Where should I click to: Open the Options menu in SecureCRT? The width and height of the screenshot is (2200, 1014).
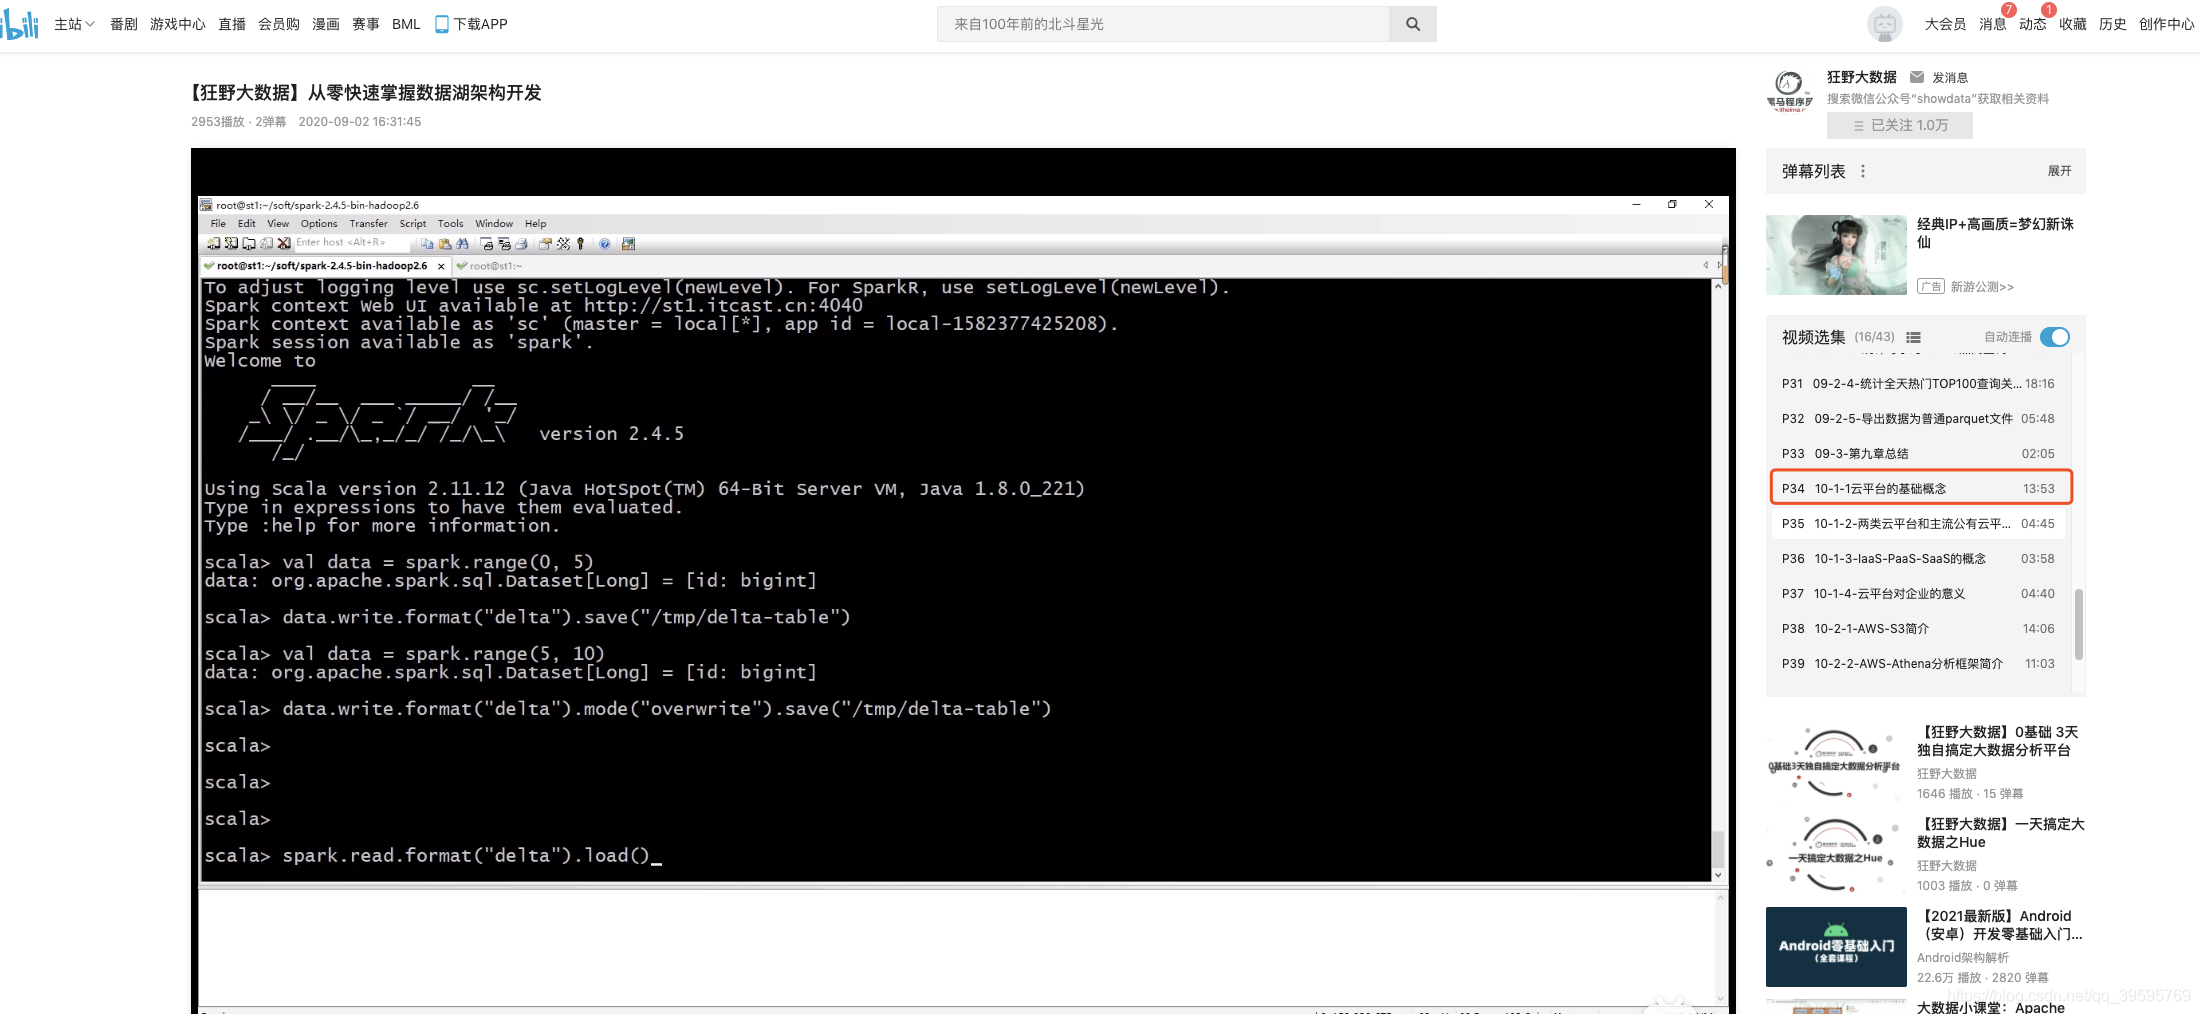click(319, 224)
